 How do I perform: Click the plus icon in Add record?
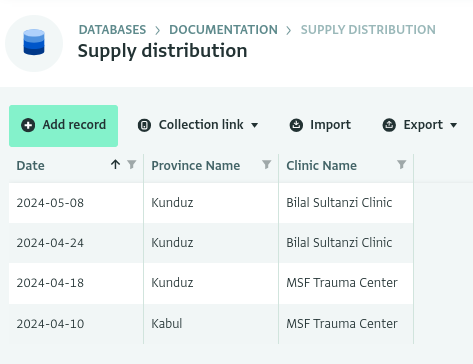coord(28,125)
